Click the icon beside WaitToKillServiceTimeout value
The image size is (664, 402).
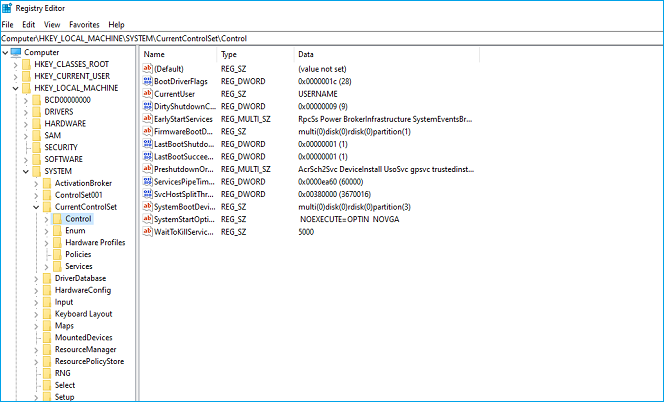148,231
